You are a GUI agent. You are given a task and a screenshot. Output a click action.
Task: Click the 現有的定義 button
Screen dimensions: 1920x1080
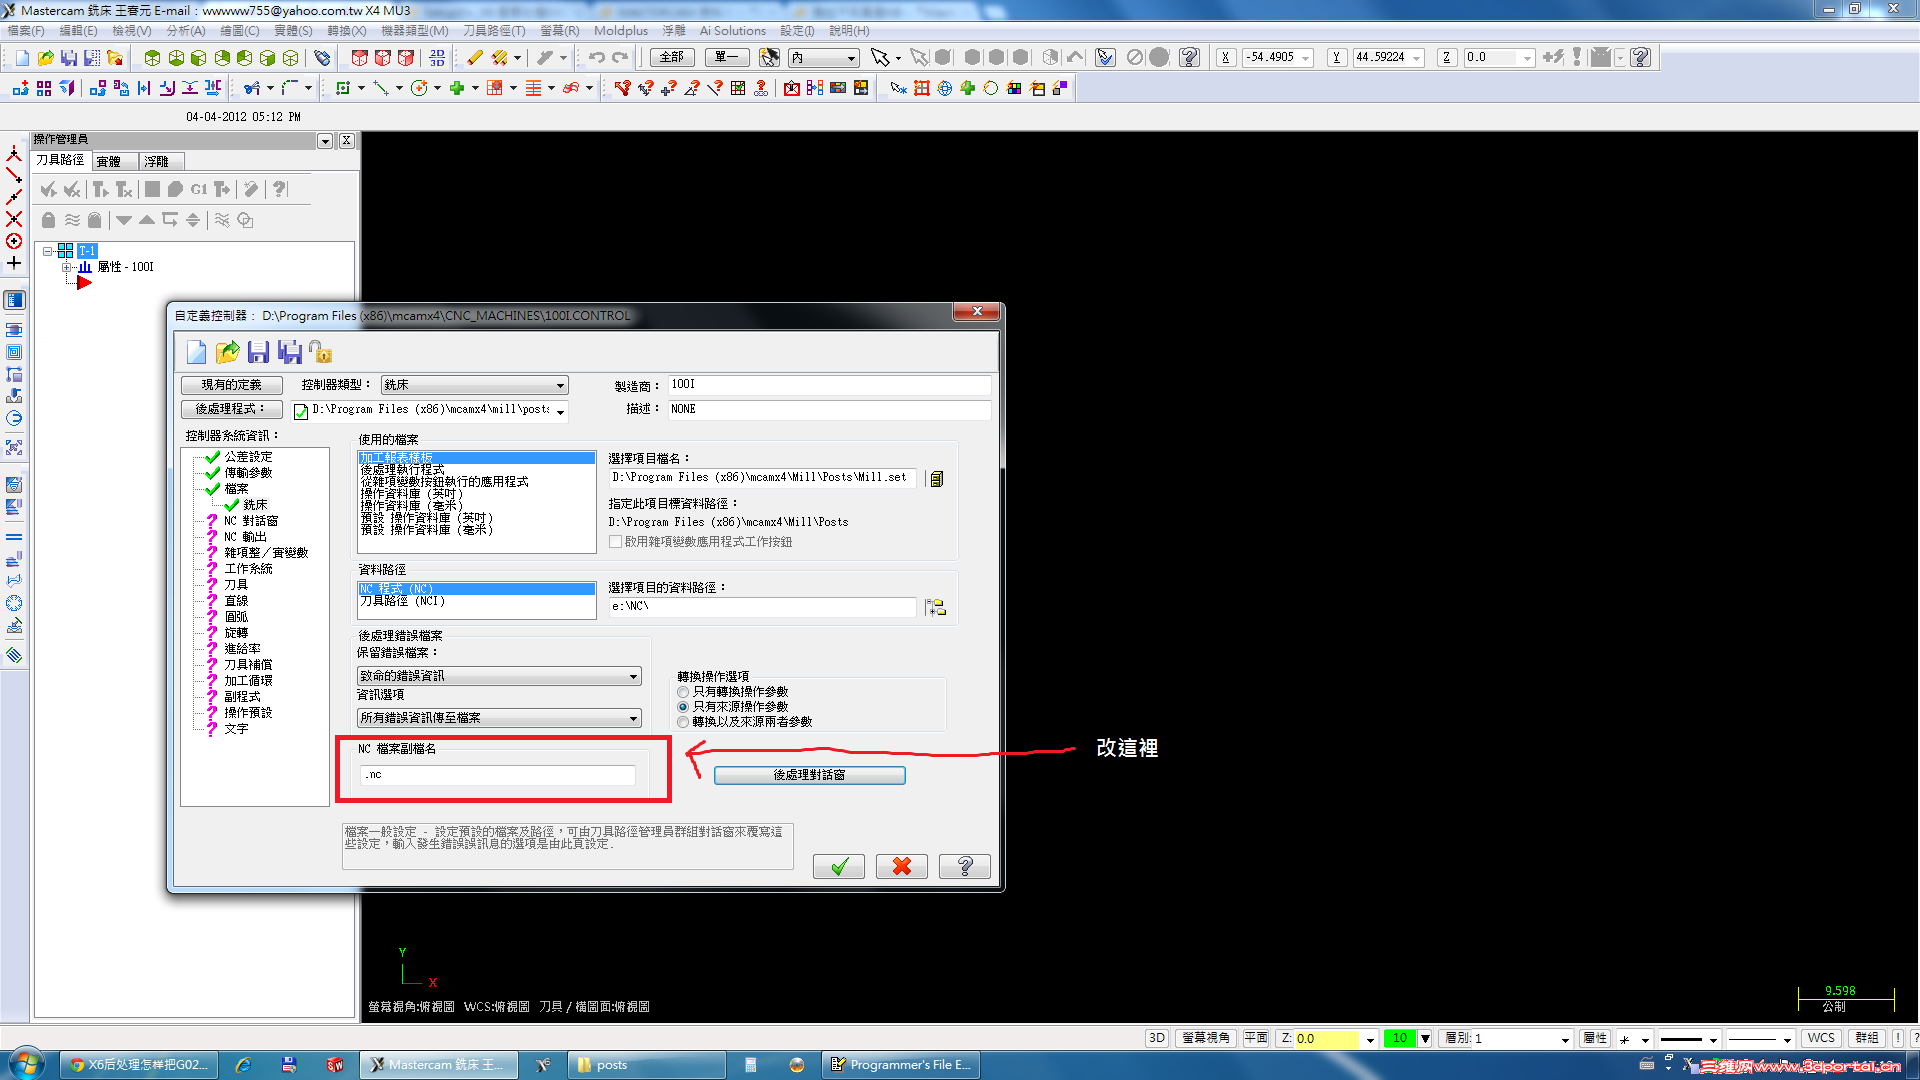[231, 385]
